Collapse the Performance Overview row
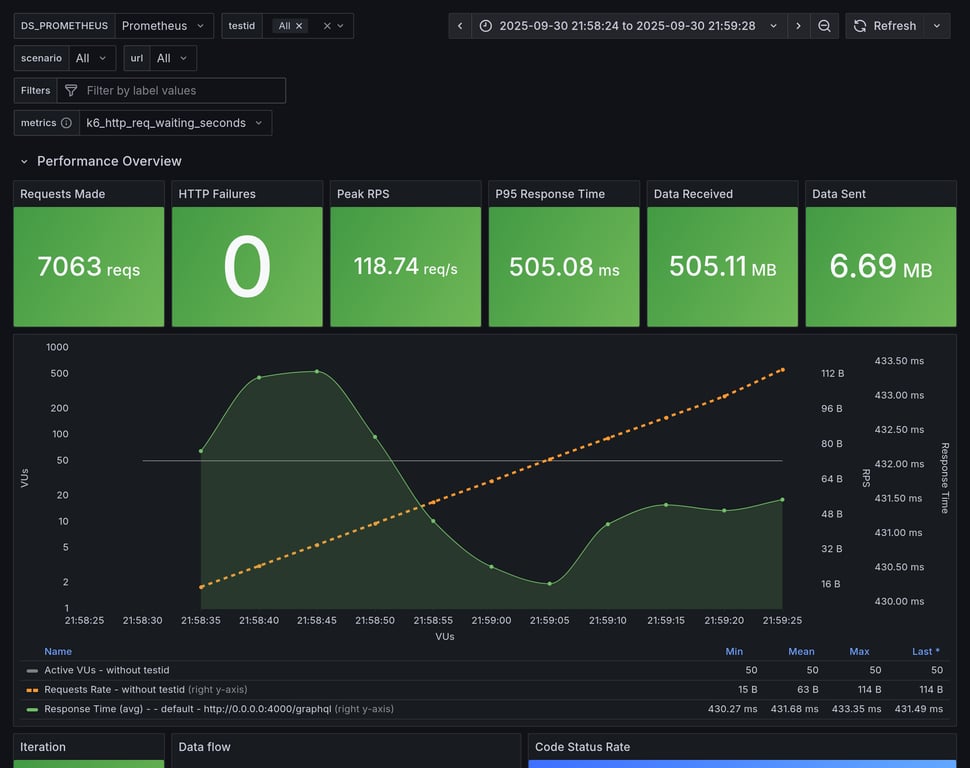Image resolution: width=970 pixels, height=768 pixels. coord(24,161)
